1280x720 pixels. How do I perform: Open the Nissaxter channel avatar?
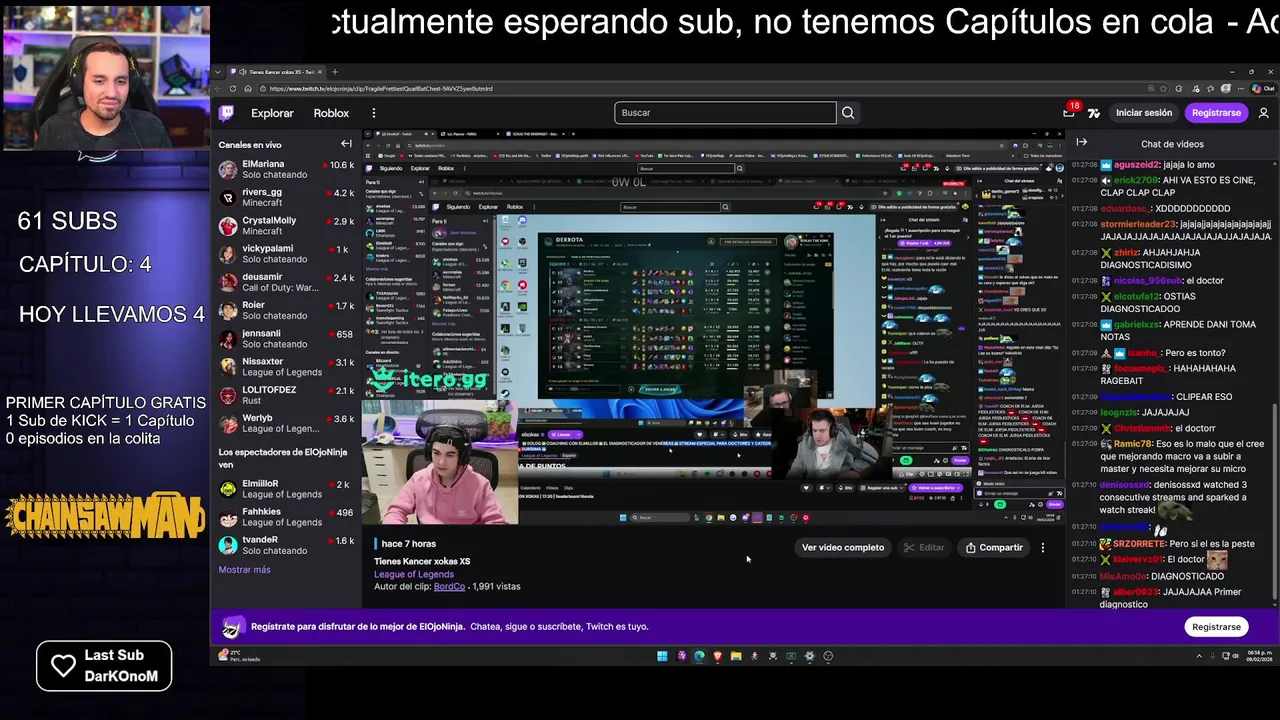click(228, 367)
